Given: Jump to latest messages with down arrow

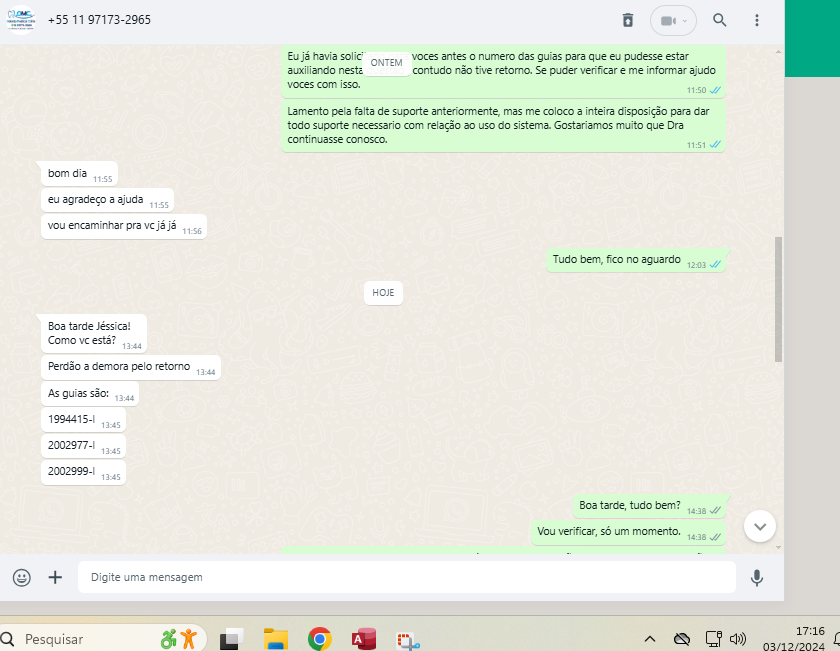Looking at the screenshot, I should pos(760,526).
